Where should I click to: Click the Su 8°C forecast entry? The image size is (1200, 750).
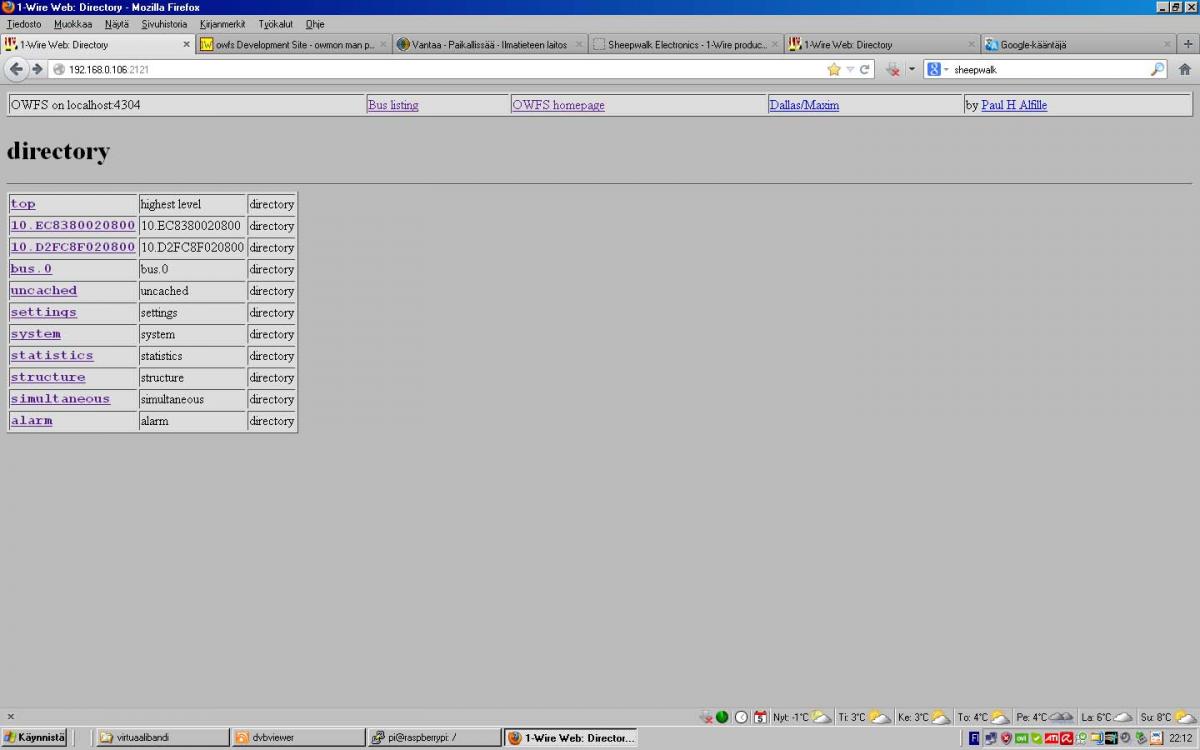[x=1169, y=717]
